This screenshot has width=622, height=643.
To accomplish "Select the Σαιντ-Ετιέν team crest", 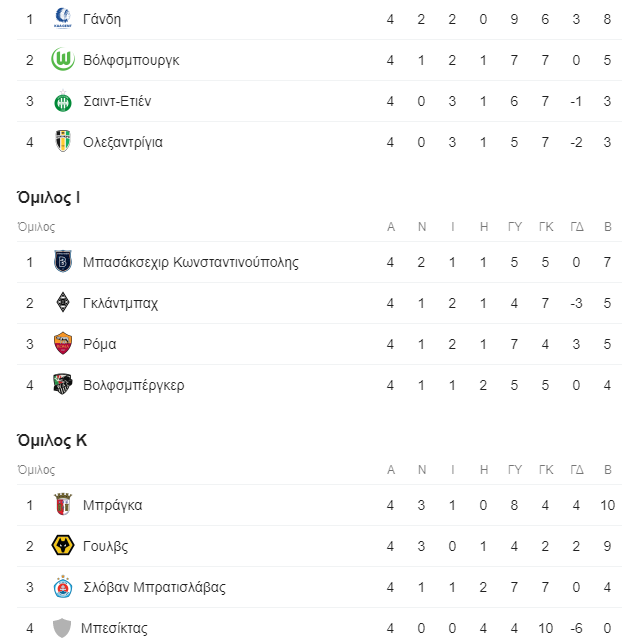I will point(63,101).
